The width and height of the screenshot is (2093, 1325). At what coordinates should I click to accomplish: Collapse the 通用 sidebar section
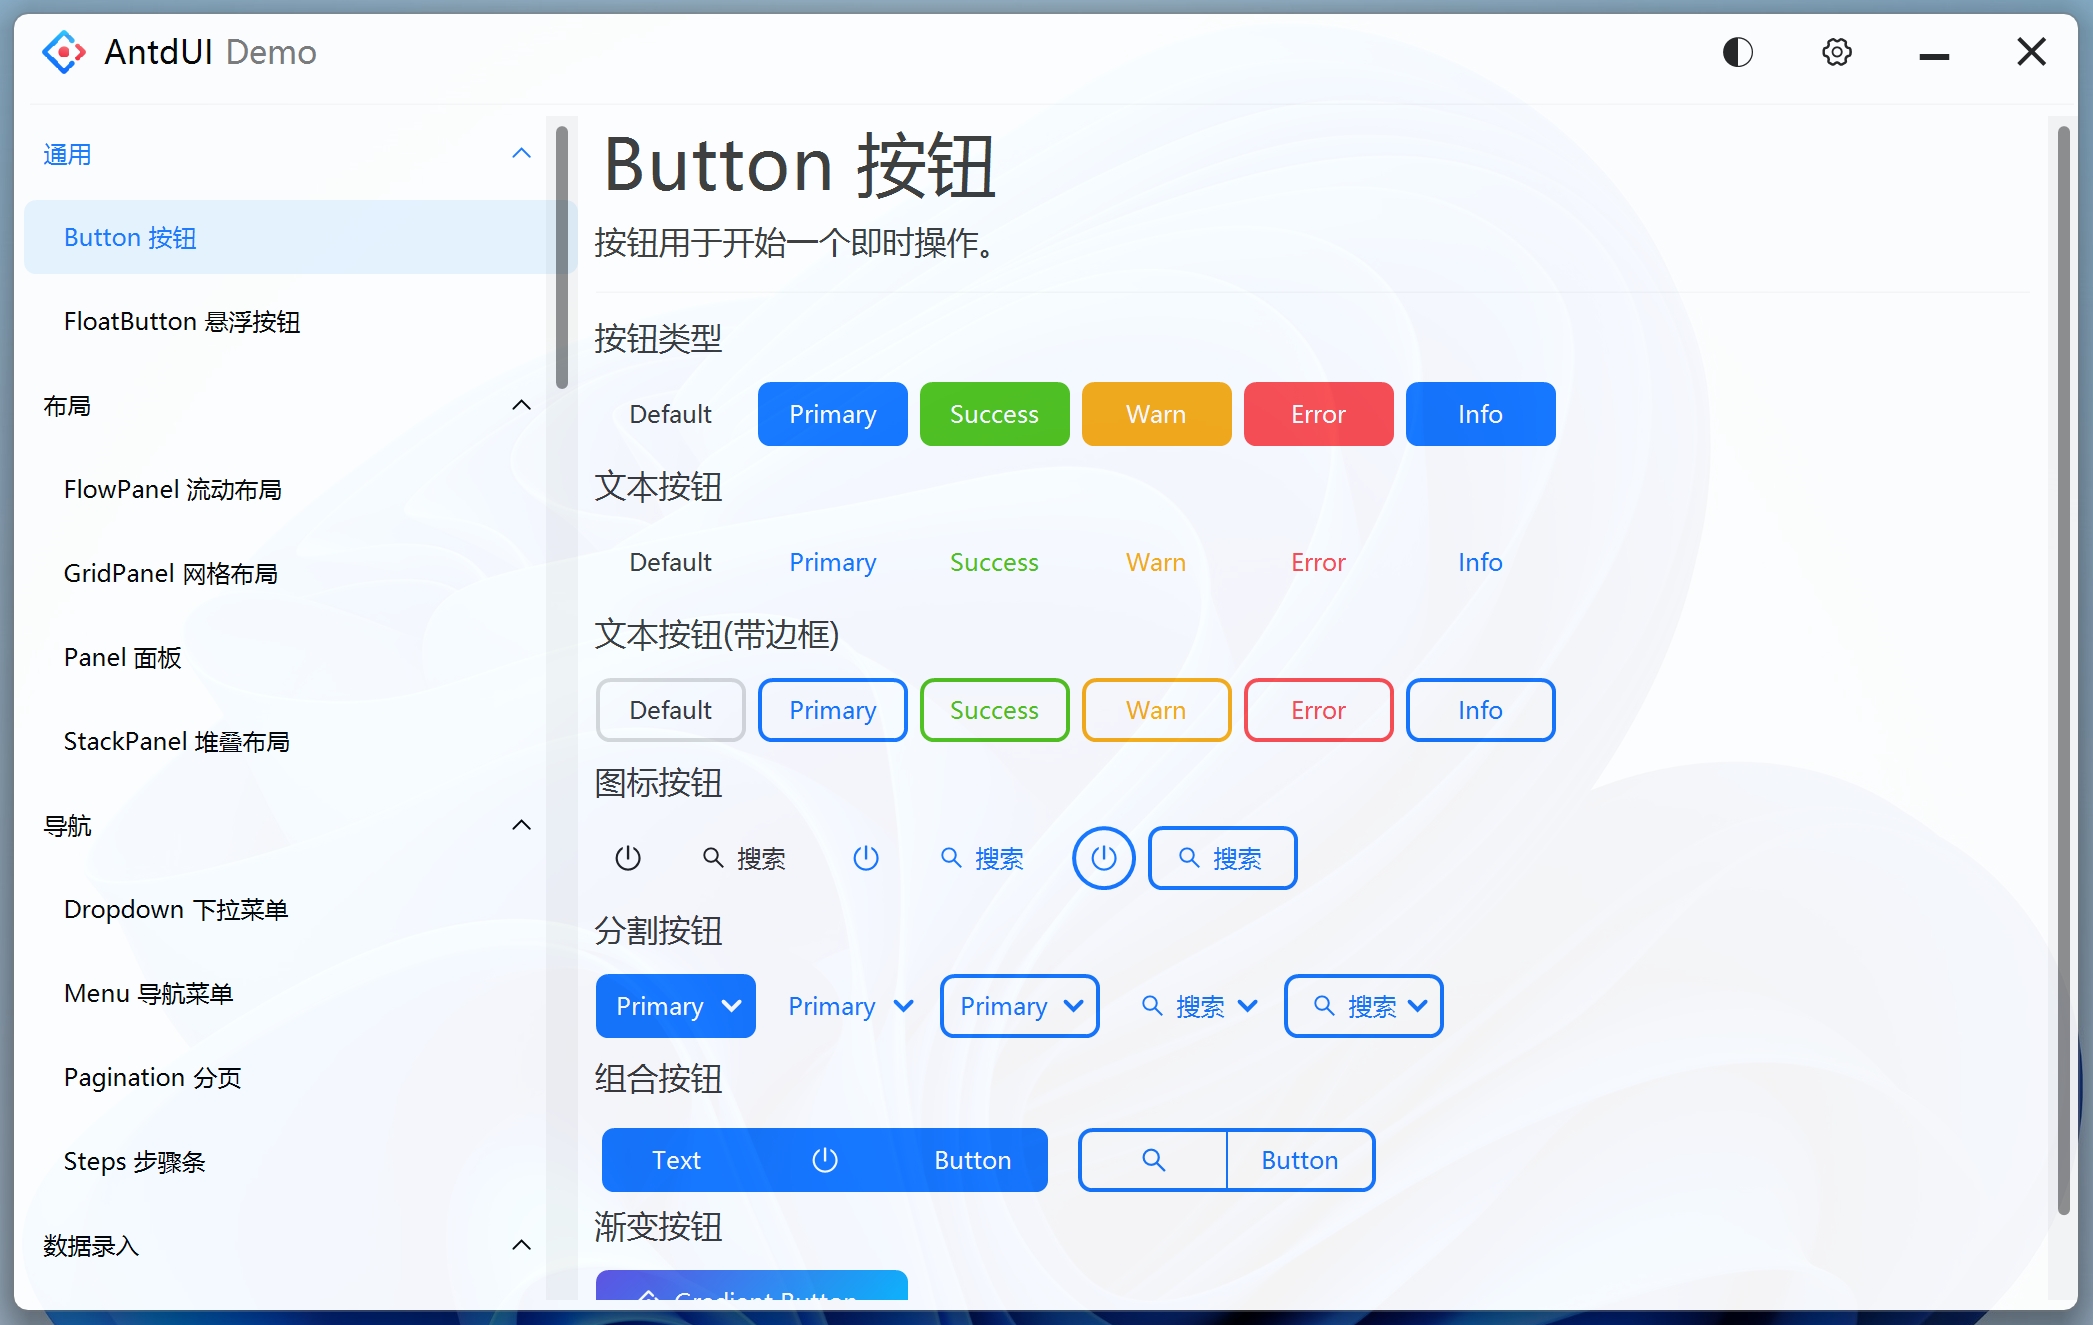521,154
